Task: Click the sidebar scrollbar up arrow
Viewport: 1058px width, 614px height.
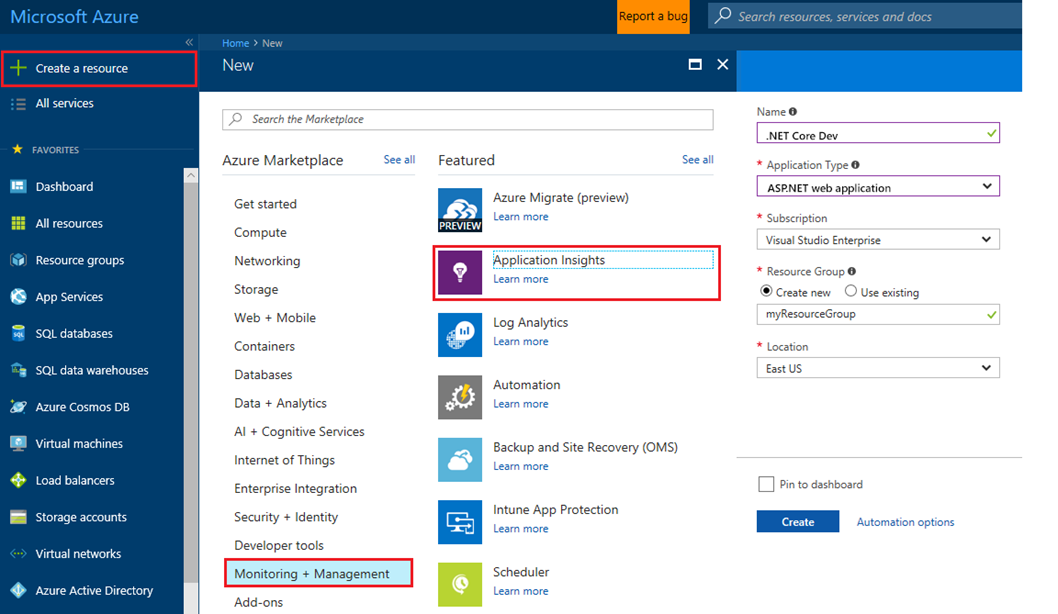Action: (191, 175)
